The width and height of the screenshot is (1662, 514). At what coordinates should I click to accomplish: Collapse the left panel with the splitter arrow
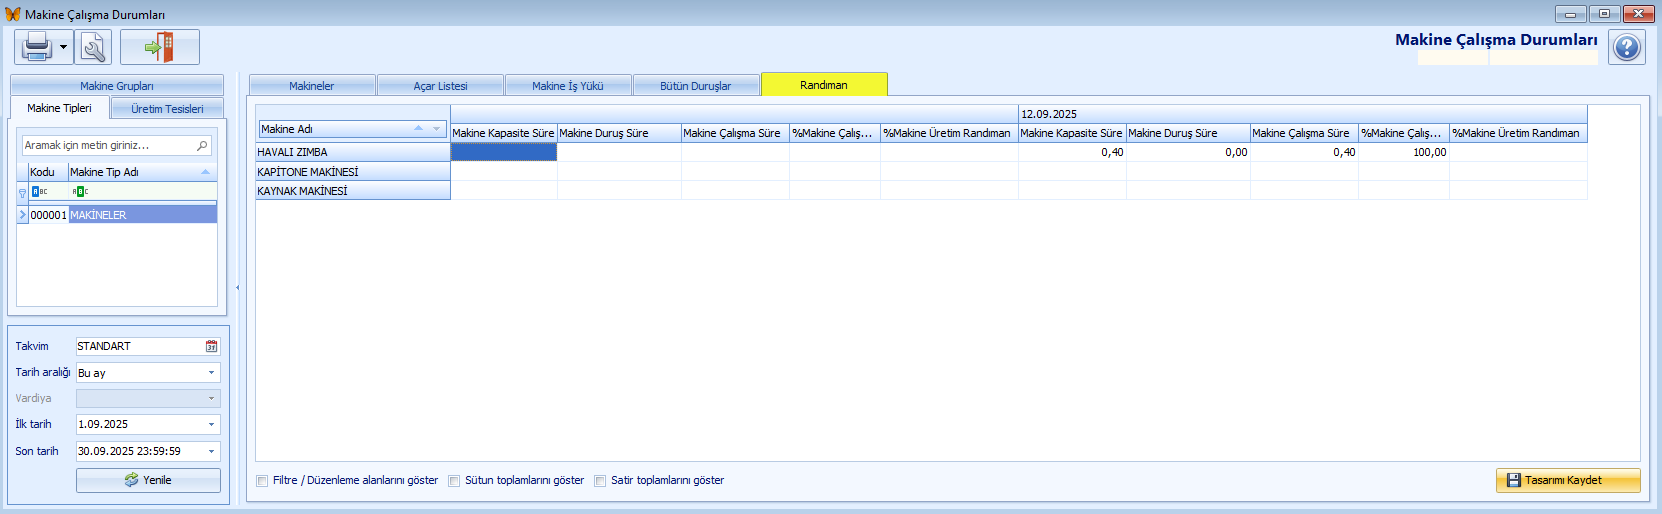pyautogui.click(x=237, y=288)
